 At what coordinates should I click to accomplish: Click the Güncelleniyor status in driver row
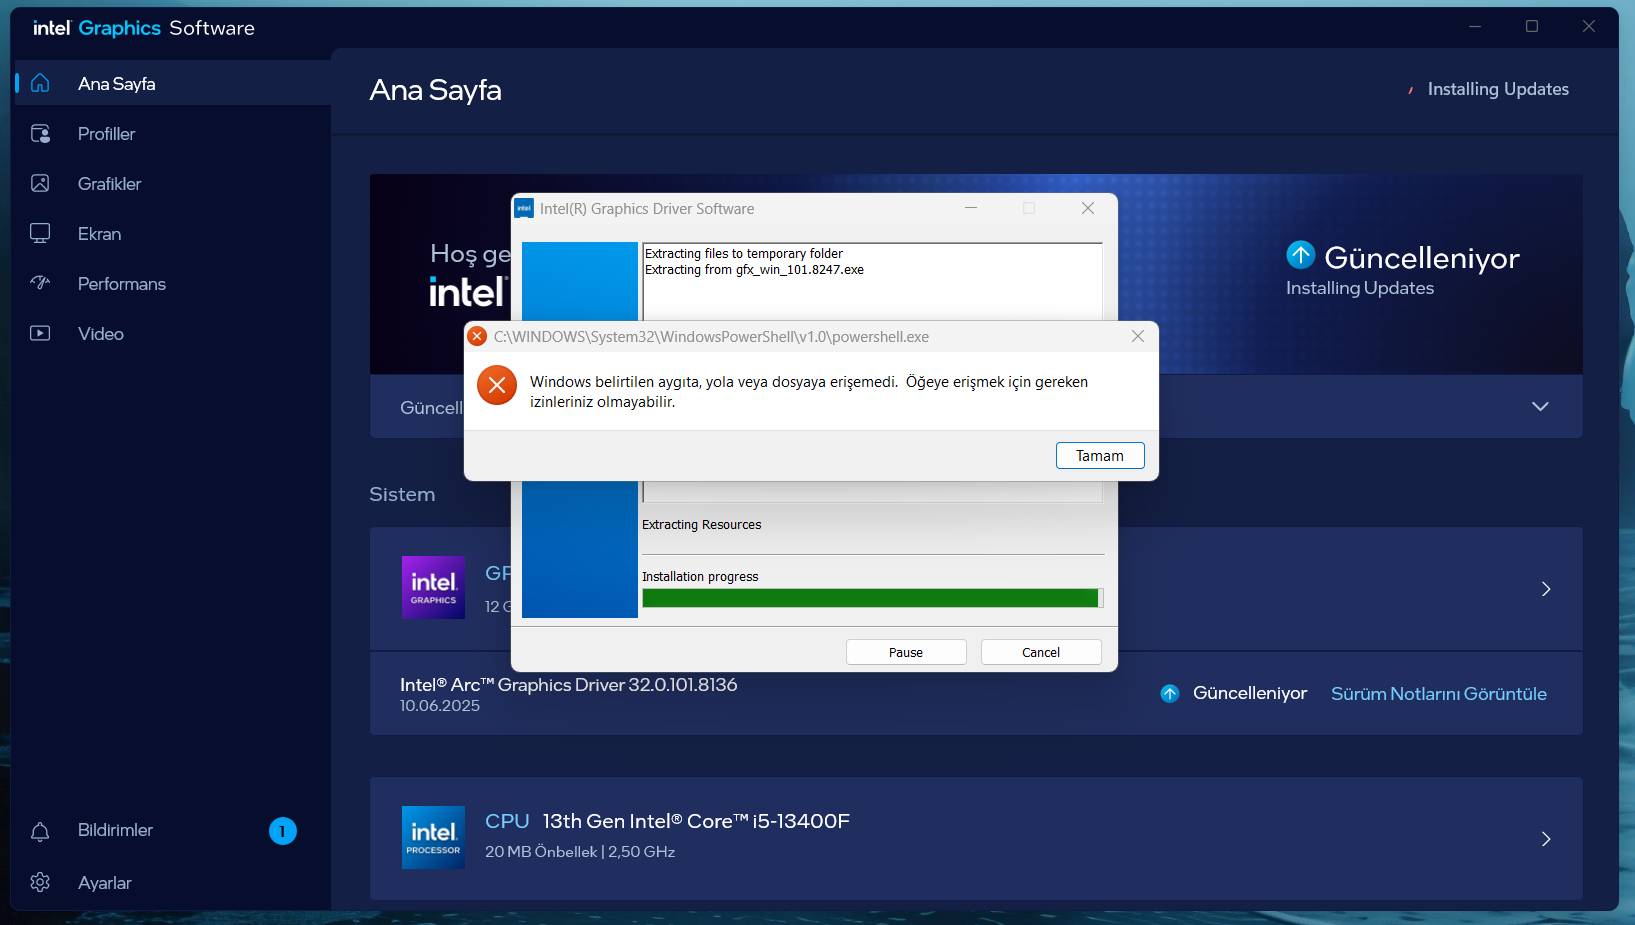(x=1250, y=693)
